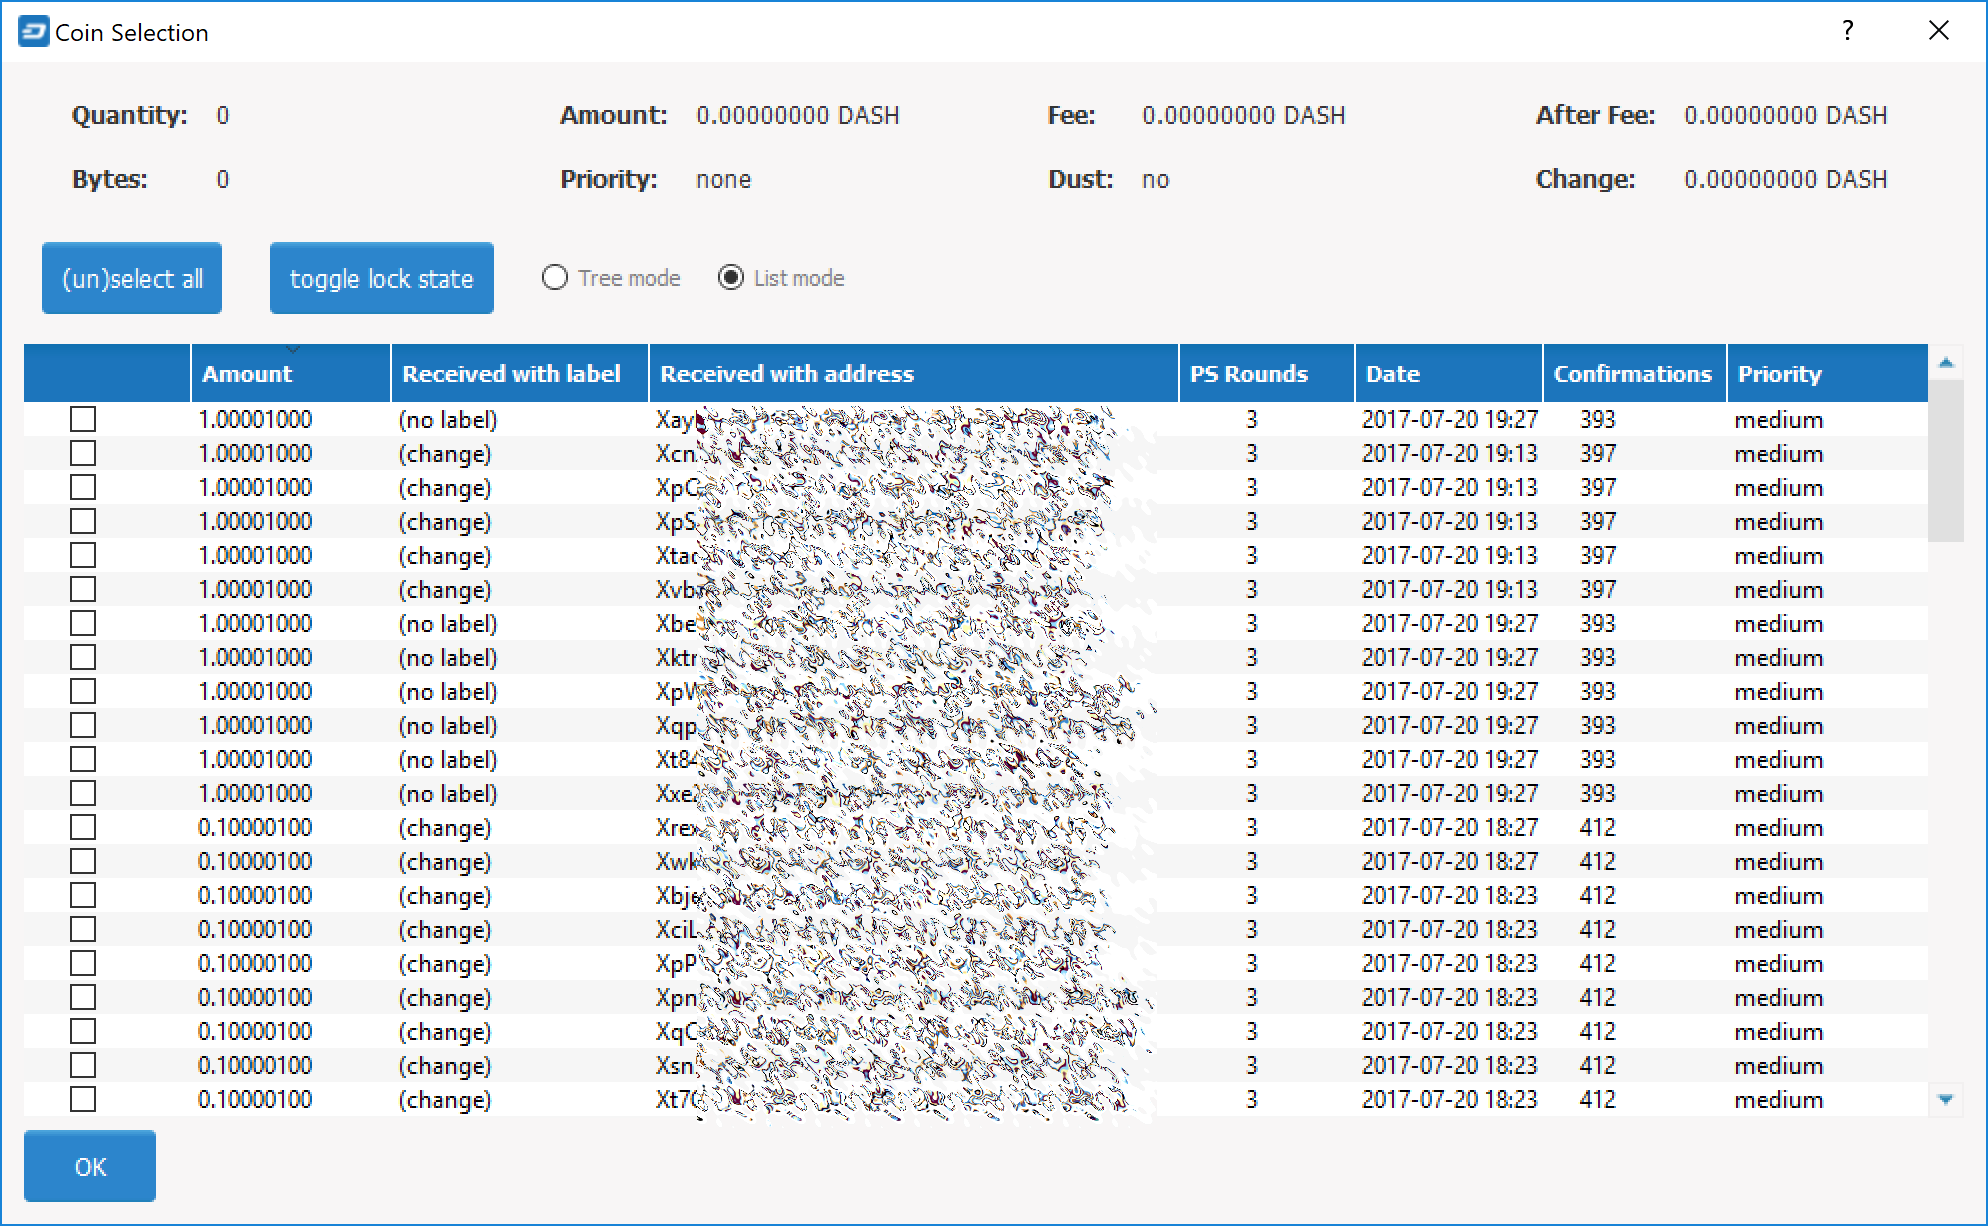The width and height of the screenshot is (1988, 1226).
Task: Sort by Received with address column
Action: click(x=914, y=373)
